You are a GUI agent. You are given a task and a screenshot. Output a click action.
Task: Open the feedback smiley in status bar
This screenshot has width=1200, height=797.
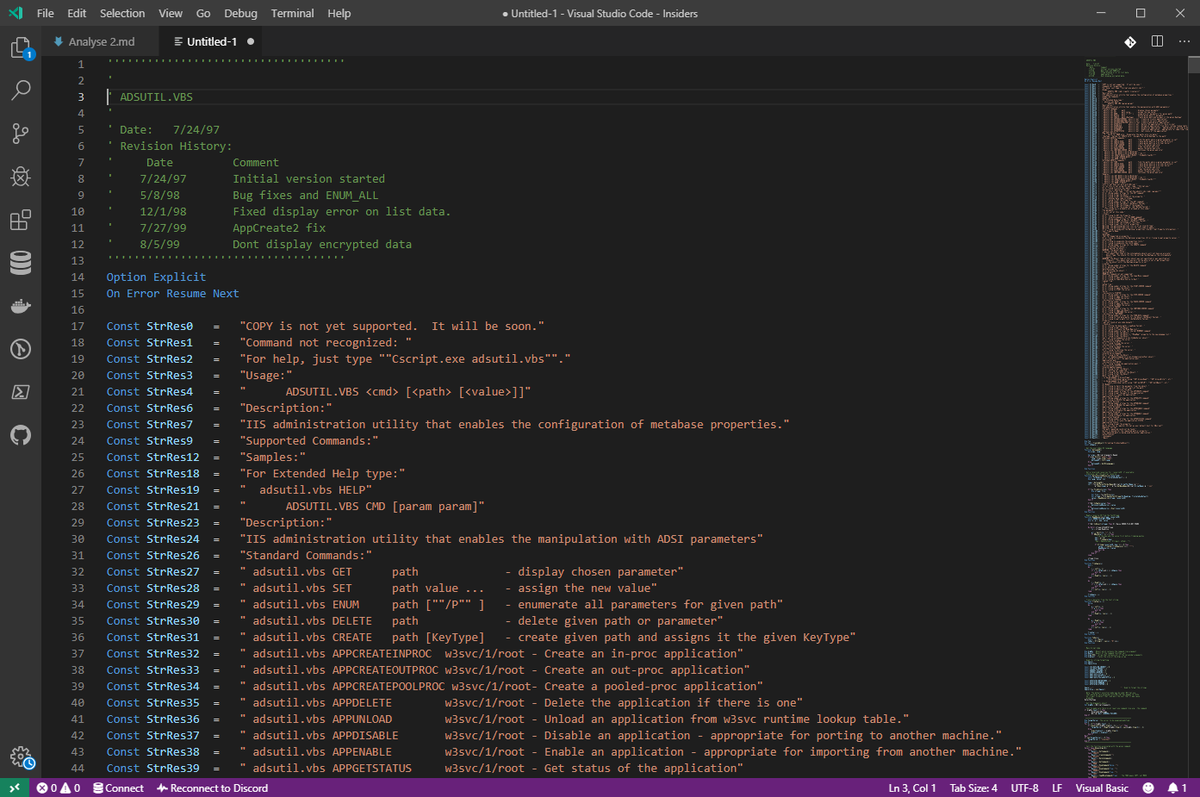[x=1148, y=788]
